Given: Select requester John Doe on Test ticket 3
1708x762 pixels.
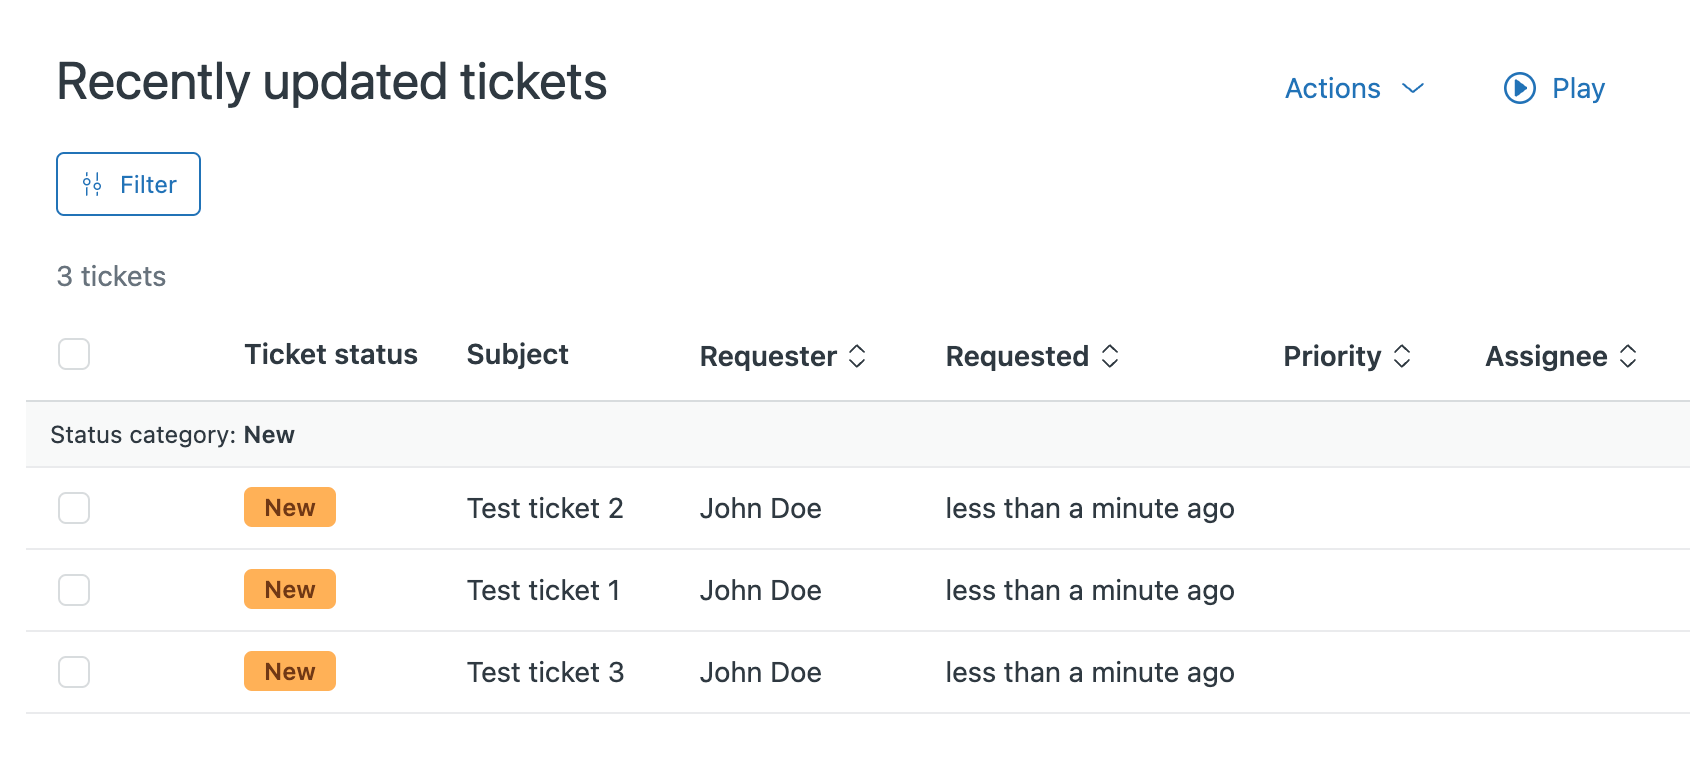Looking at the screenshot, I should pyautogui.click(x=760, y=672).
